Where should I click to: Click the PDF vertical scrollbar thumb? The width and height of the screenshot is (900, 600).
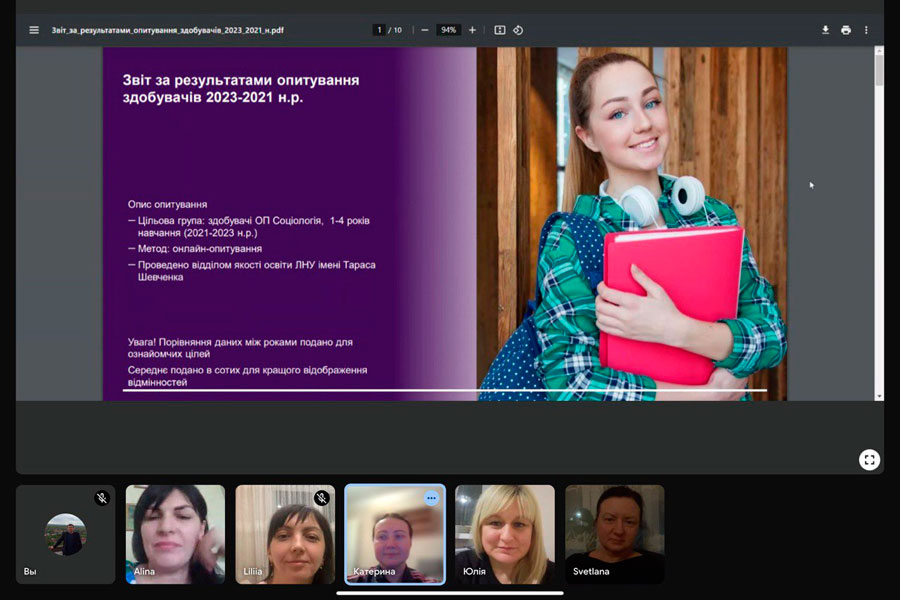[879, 70]
